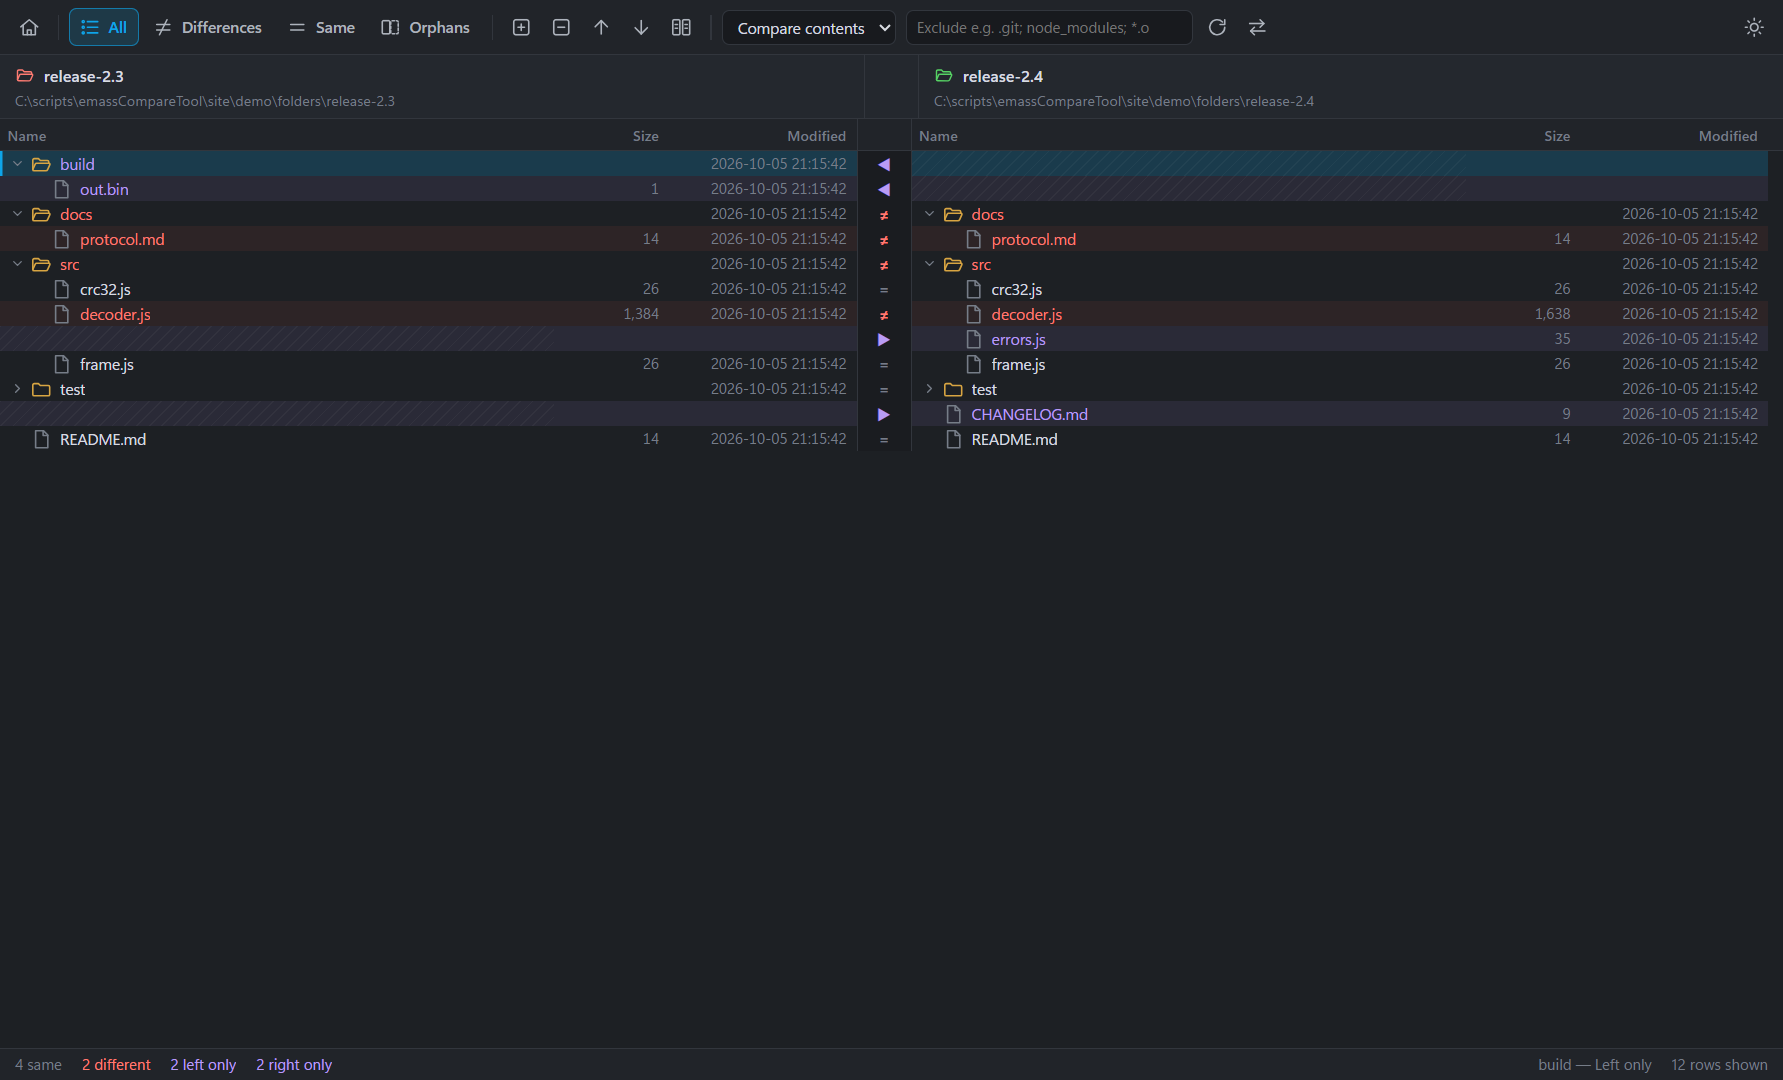Click right arrow on CHANGELOG.md row

(884, 414)
